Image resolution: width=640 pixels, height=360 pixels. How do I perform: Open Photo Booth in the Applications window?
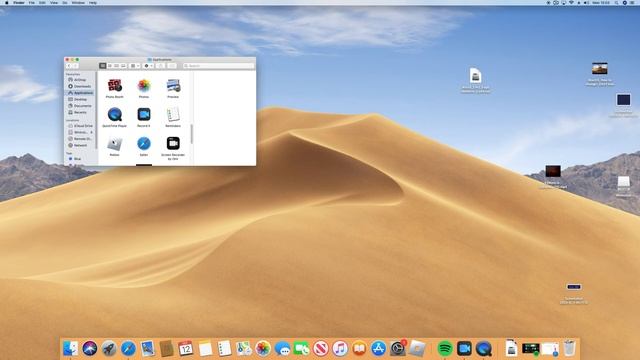click(x=115, y=86)
